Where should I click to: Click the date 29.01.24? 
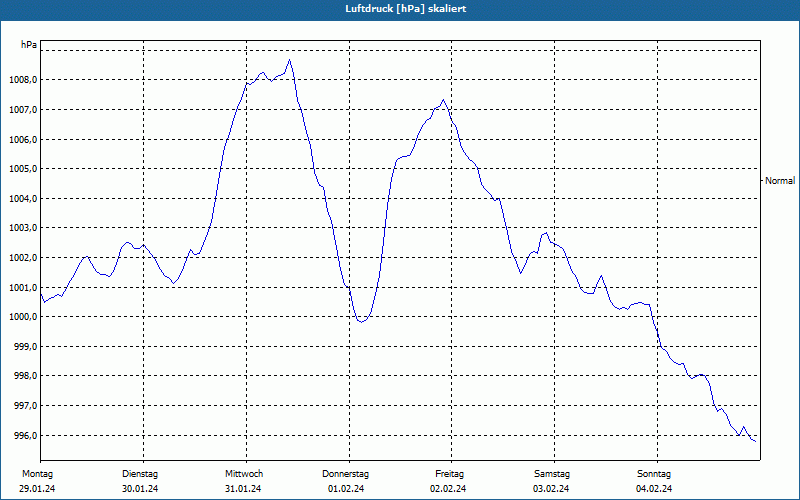tap(37, 489)
